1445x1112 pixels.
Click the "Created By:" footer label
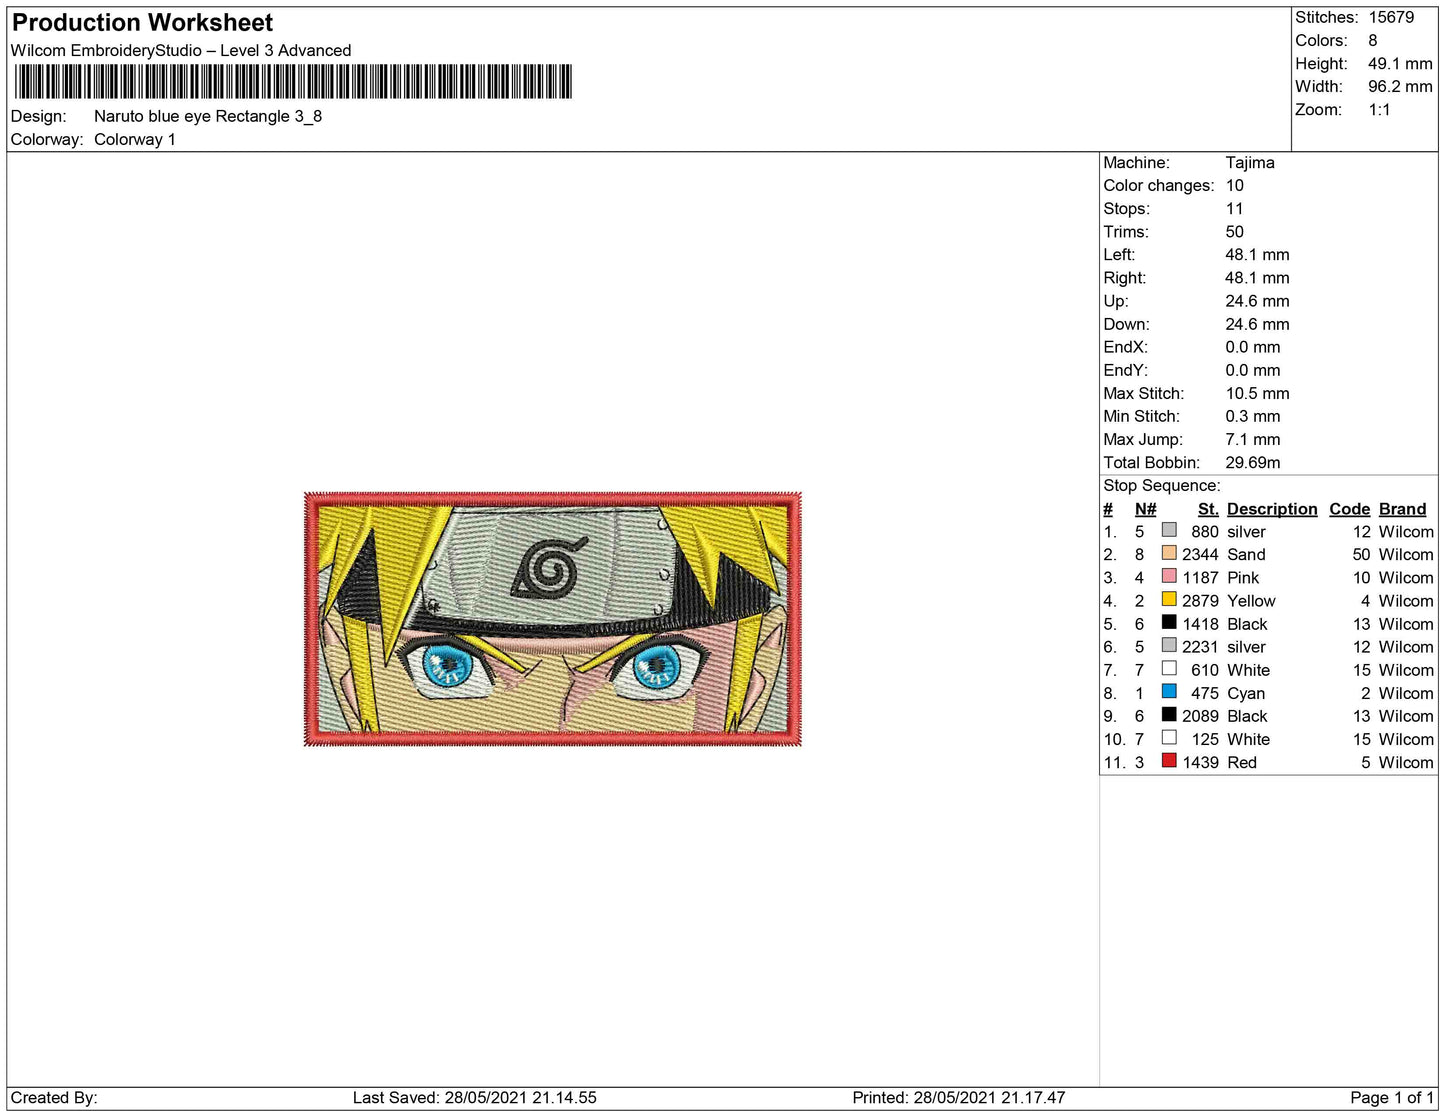[54, 1097]
